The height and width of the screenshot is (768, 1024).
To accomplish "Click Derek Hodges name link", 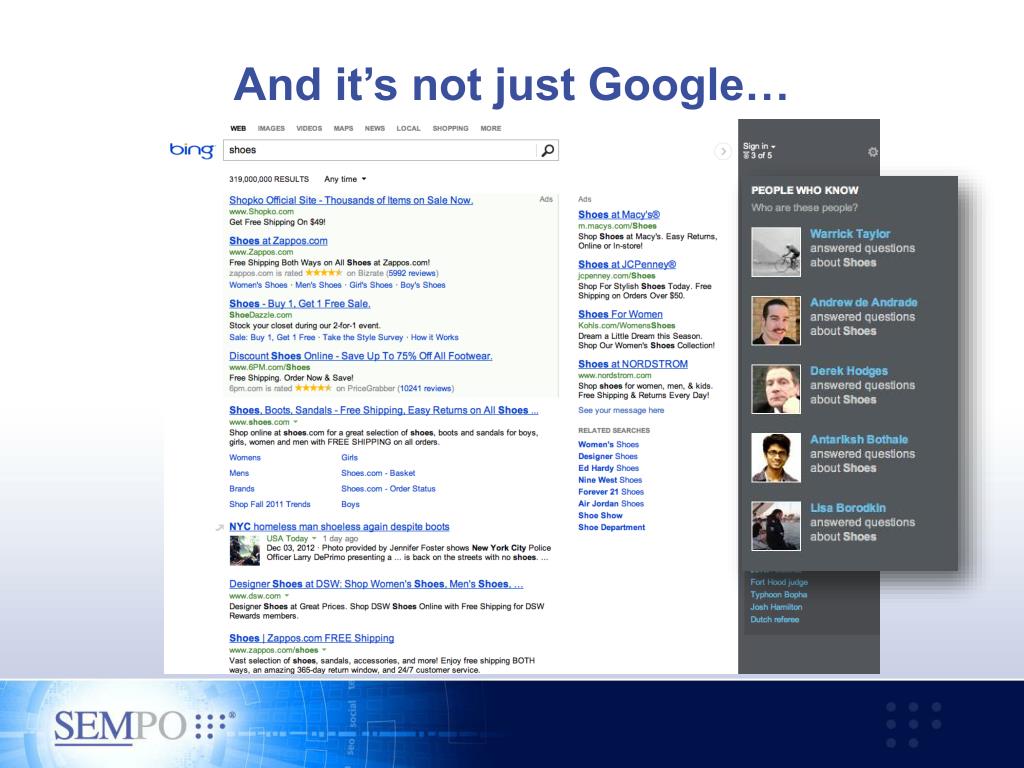I will click(848, 371).
